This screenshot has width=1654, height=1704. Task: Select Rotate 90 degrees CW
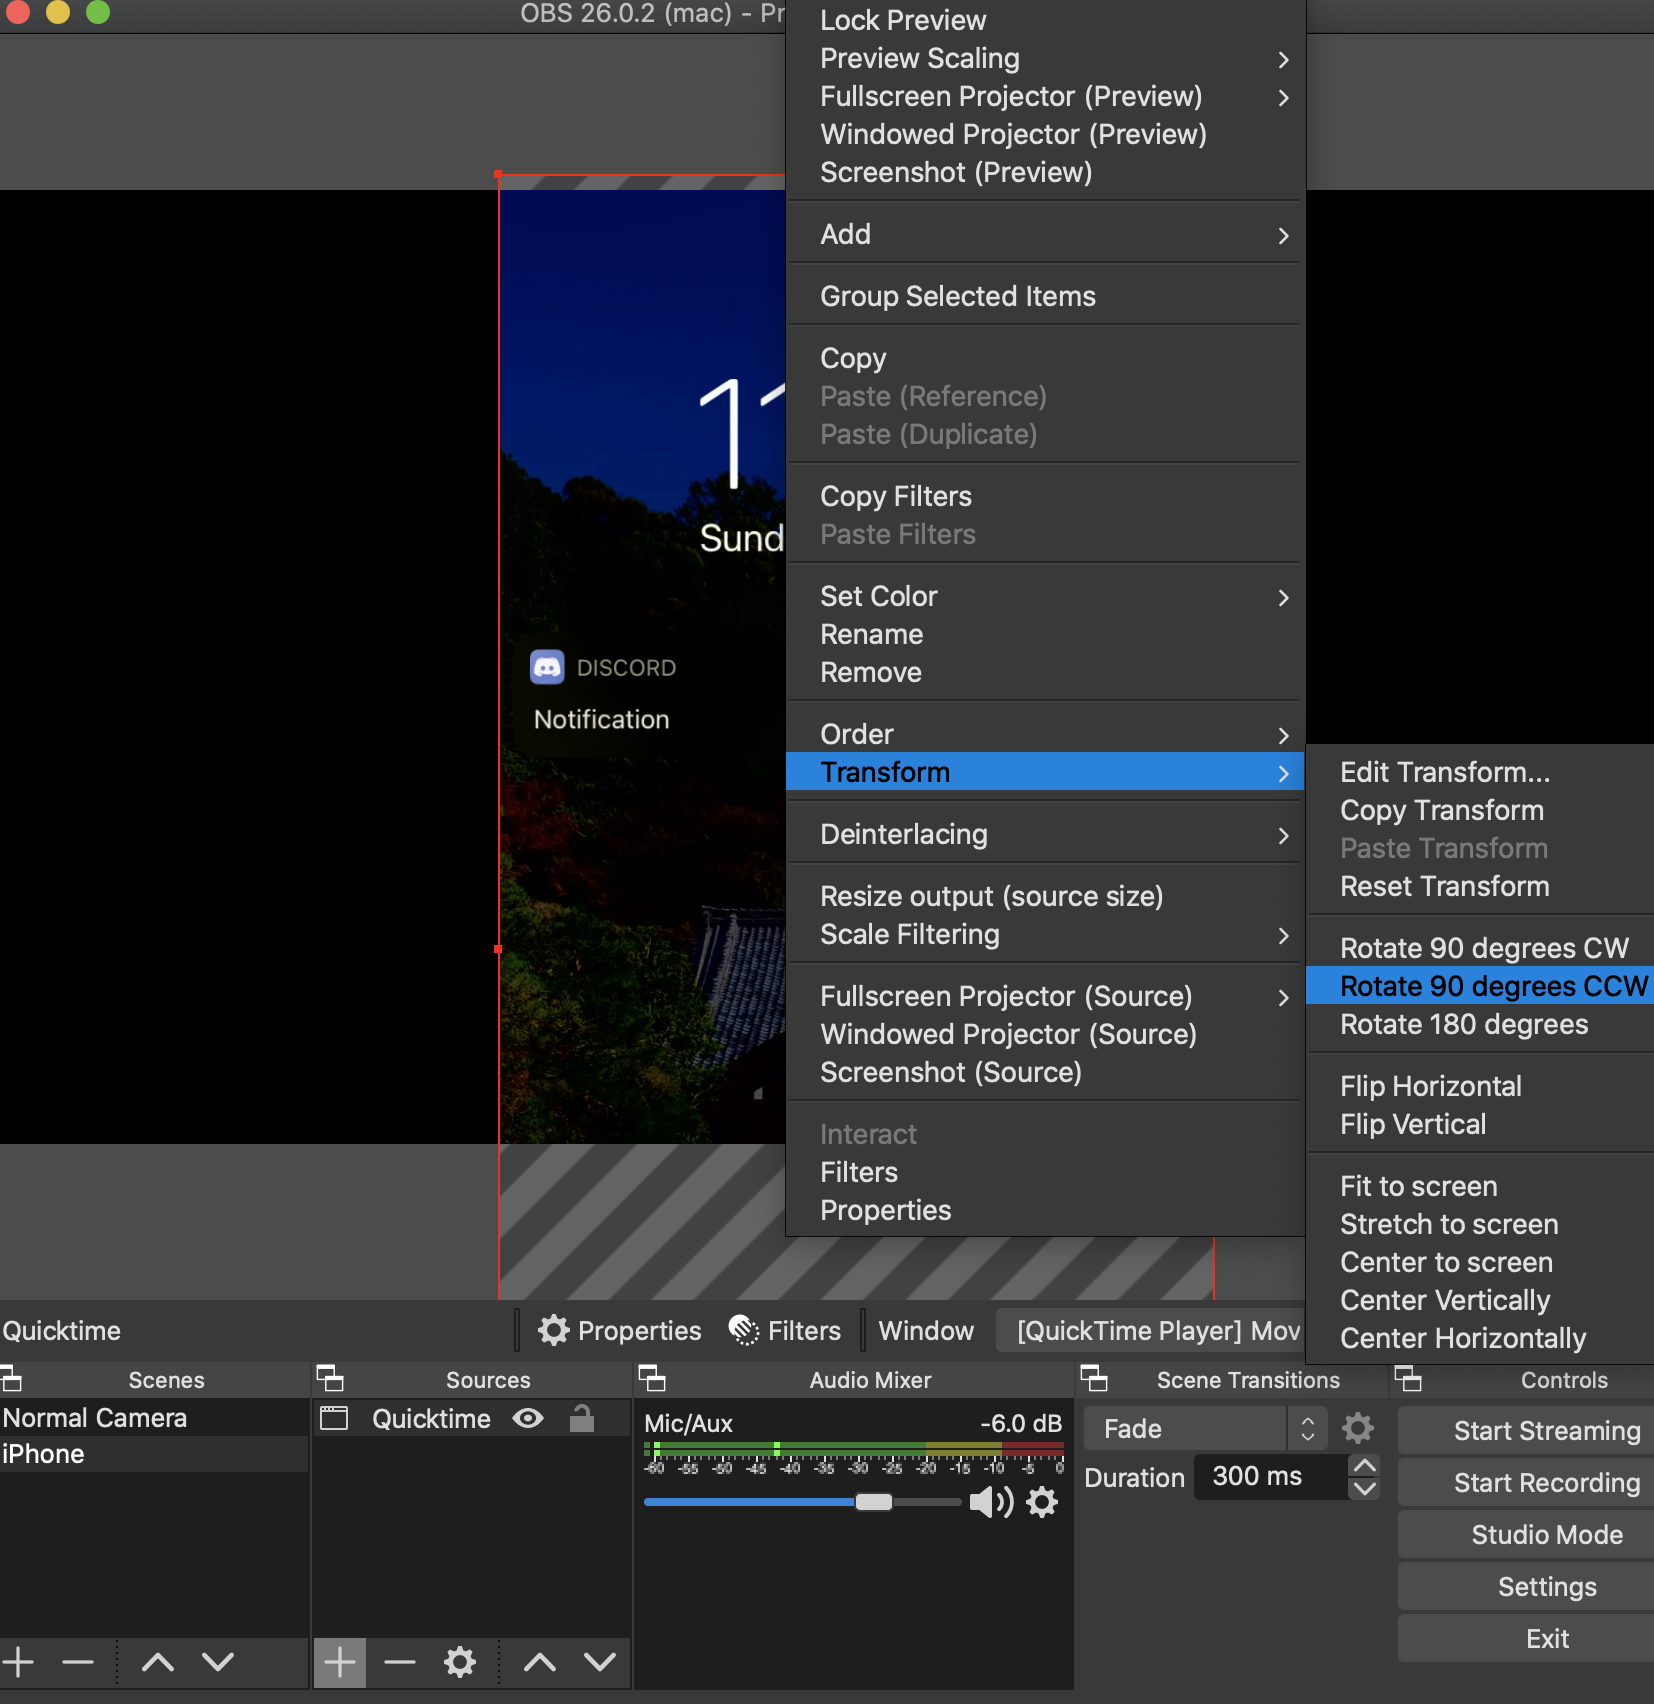click(1481, 948)
